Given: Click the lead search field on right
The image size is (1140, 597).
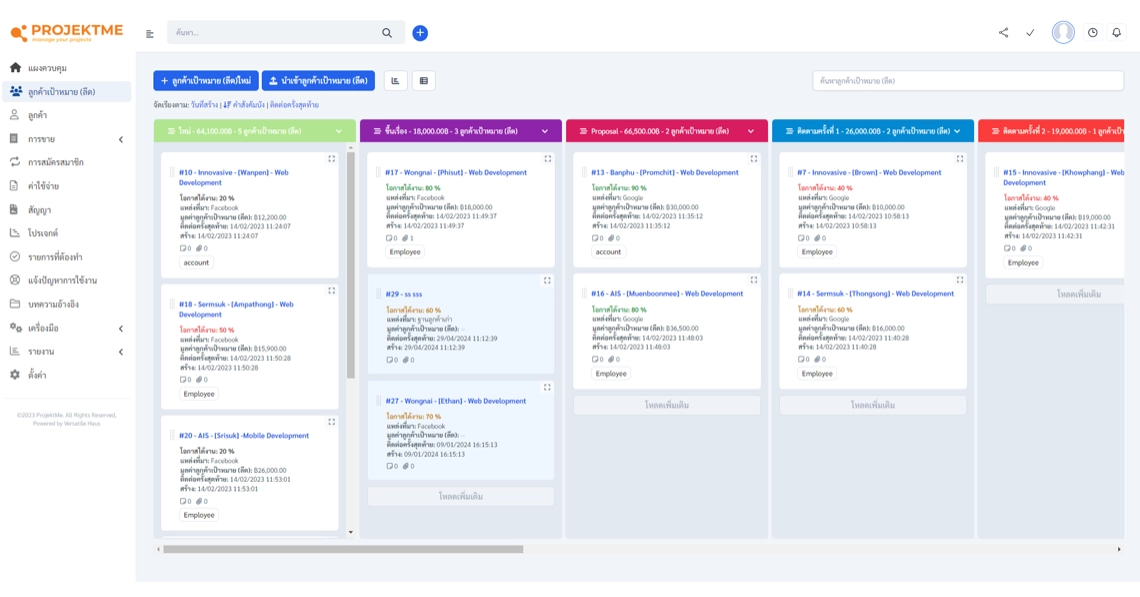Looking at the screenshot, I should click(967, 81).
